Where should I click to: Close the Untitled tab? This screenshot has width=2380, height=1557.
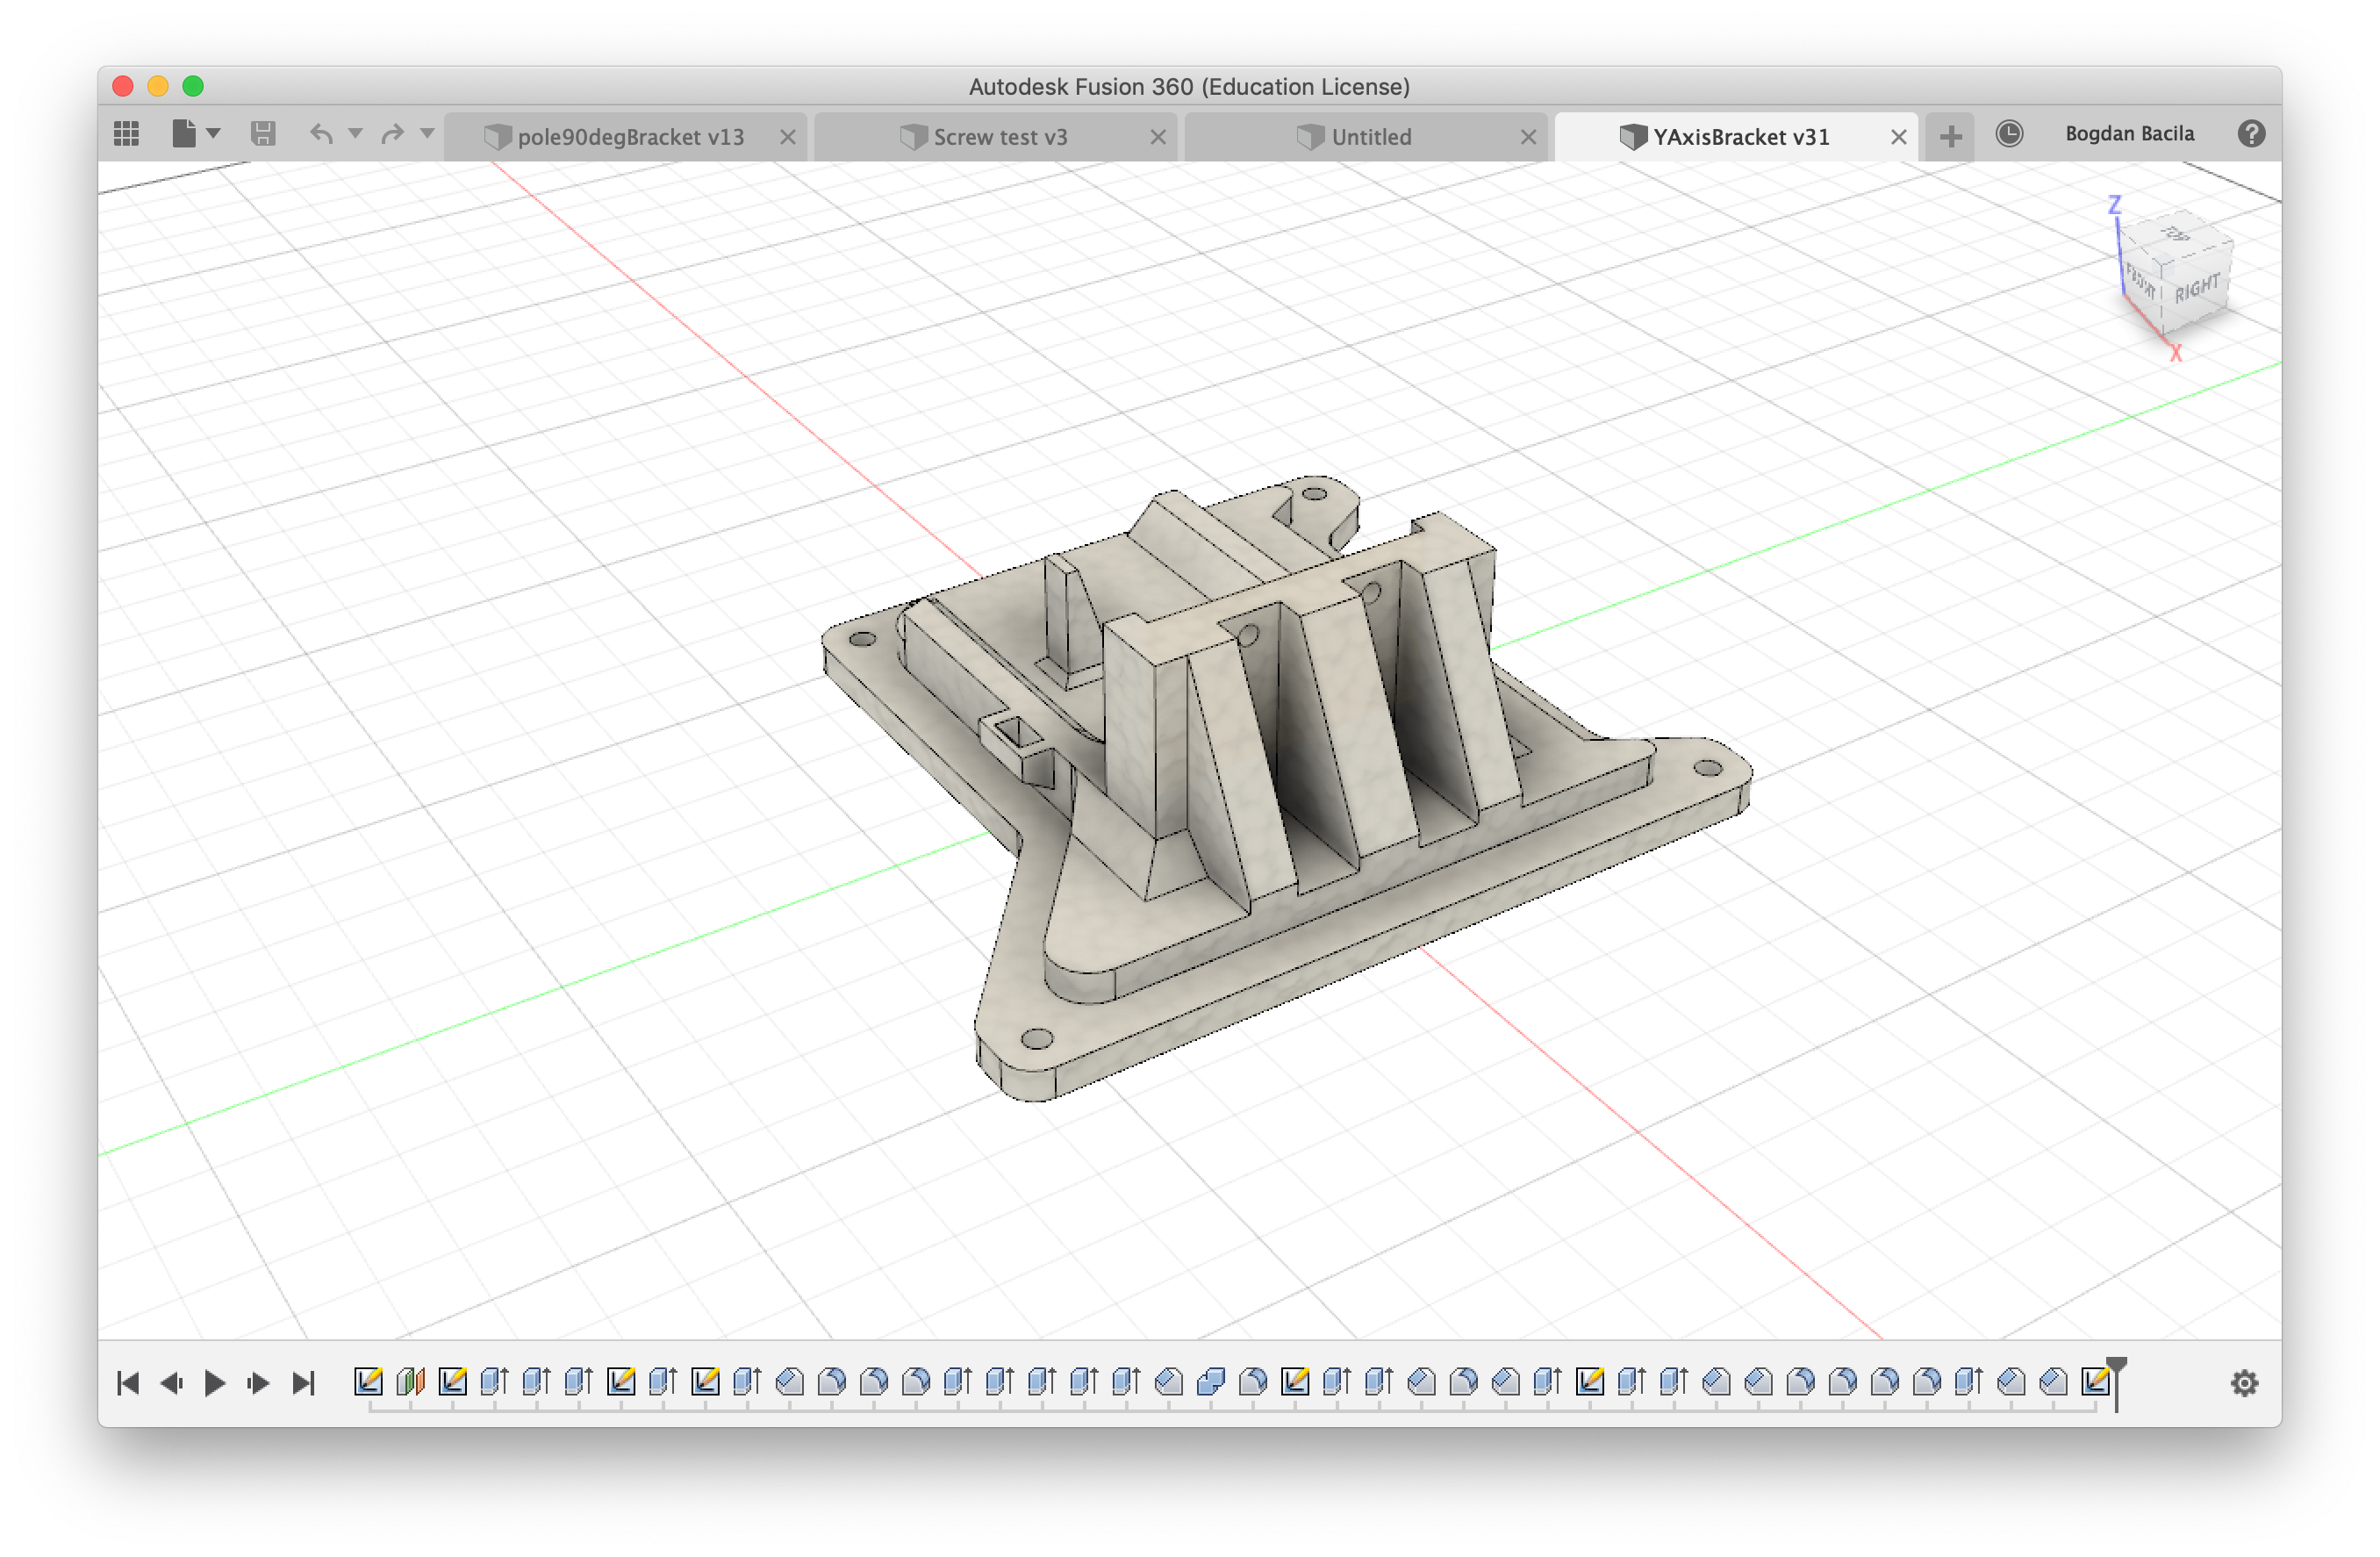click(x=1528, y=137)
